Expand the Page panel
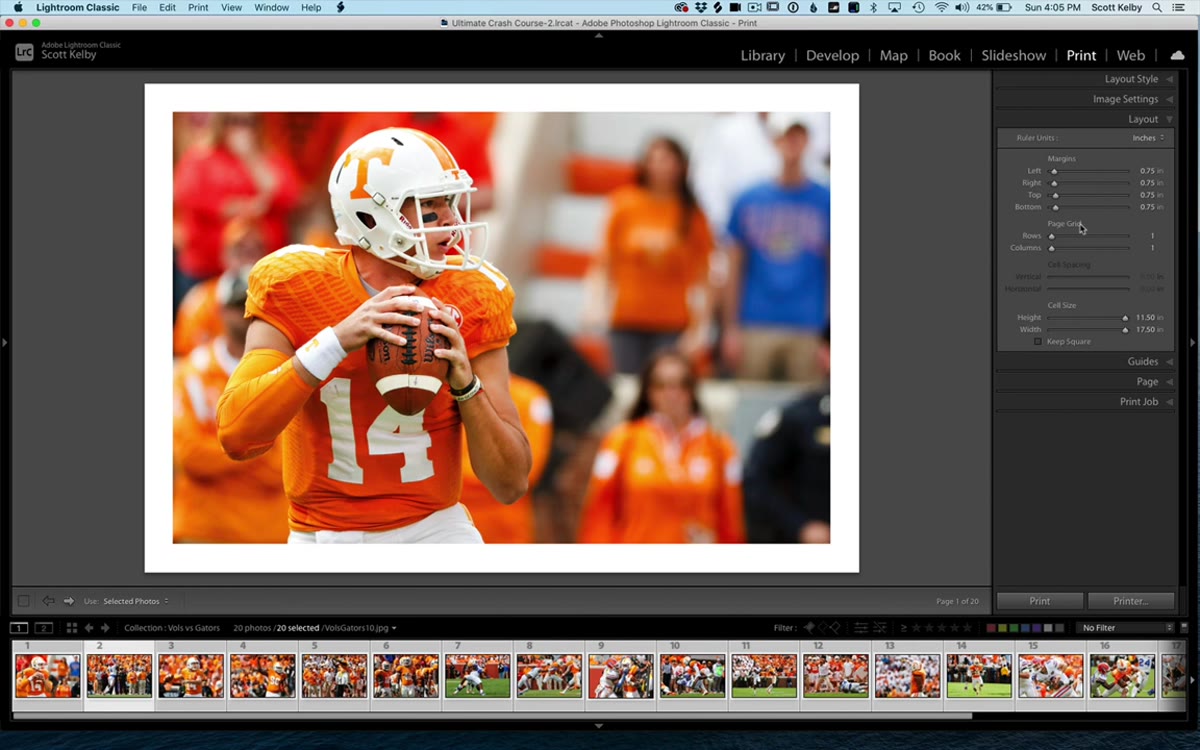The height and width of the screenshot is (750, 1200). 1169,381
